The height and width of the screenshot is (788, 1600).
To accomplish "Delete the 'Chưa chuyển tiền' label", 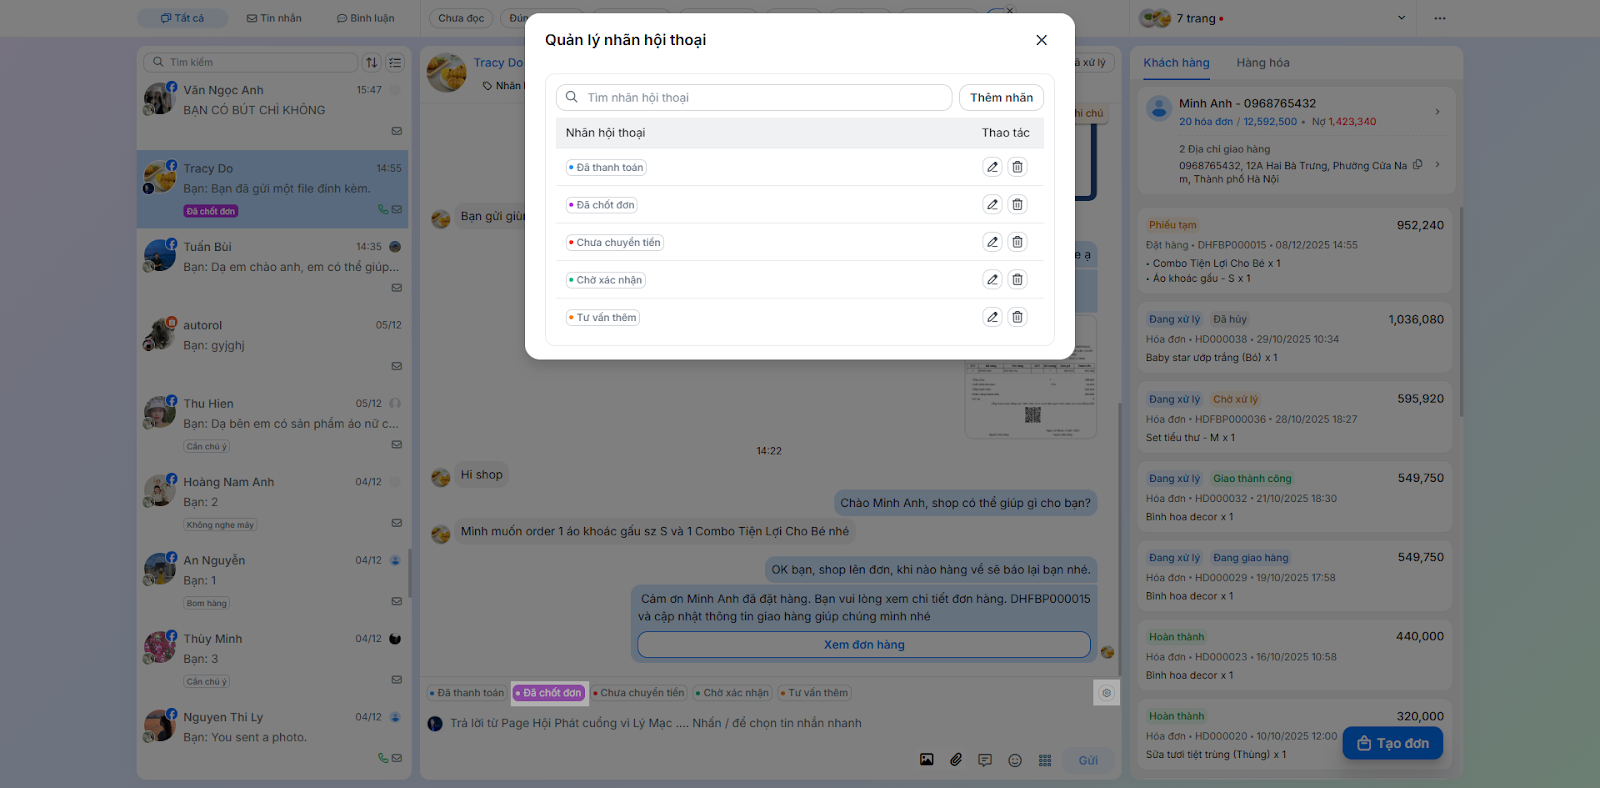I will pyautogui.click(x=1017, y=242).
